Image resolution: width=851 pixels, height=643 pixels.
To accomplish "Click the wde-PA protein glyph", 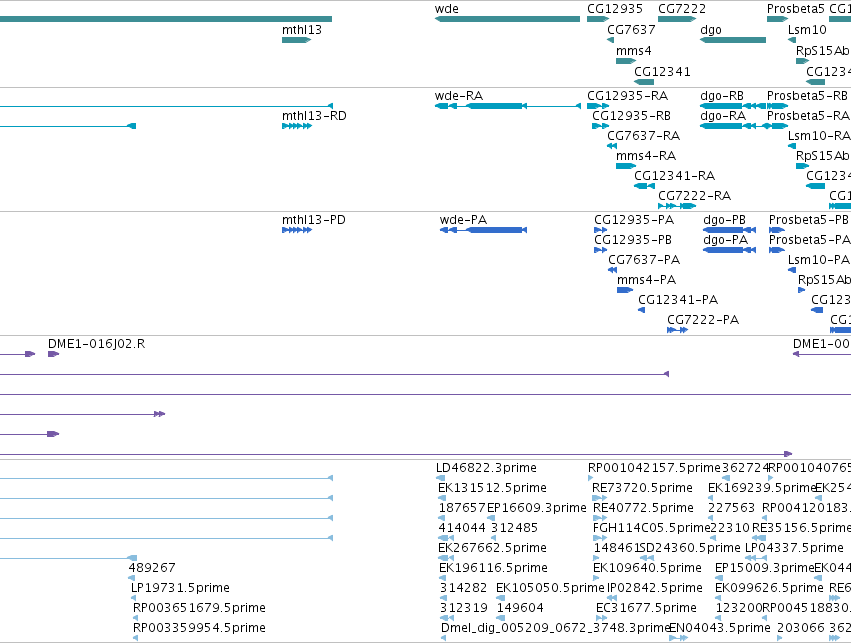I will point(483,230).
